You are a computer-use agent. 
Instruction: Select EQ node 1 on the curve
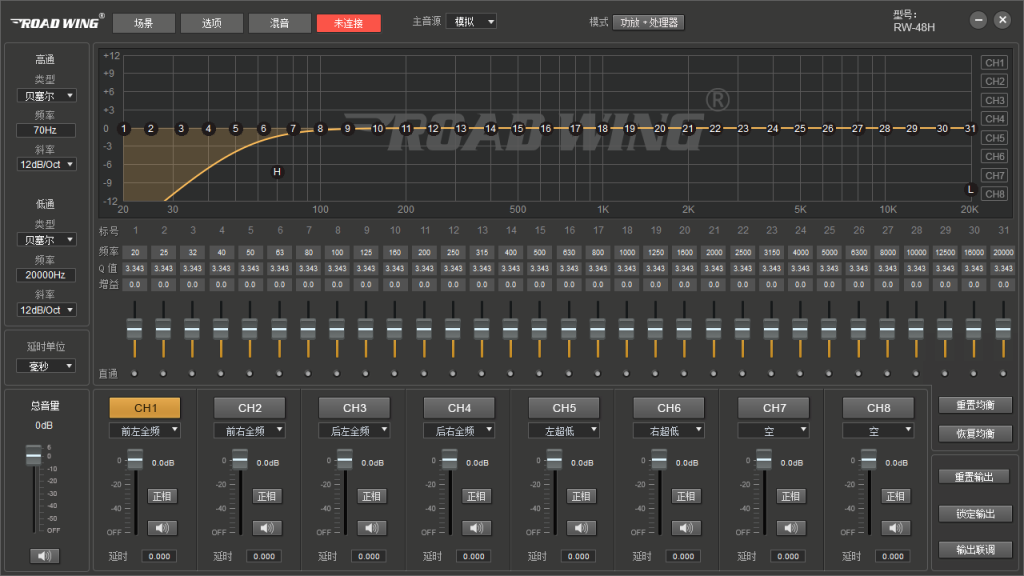tap(123, 129)
